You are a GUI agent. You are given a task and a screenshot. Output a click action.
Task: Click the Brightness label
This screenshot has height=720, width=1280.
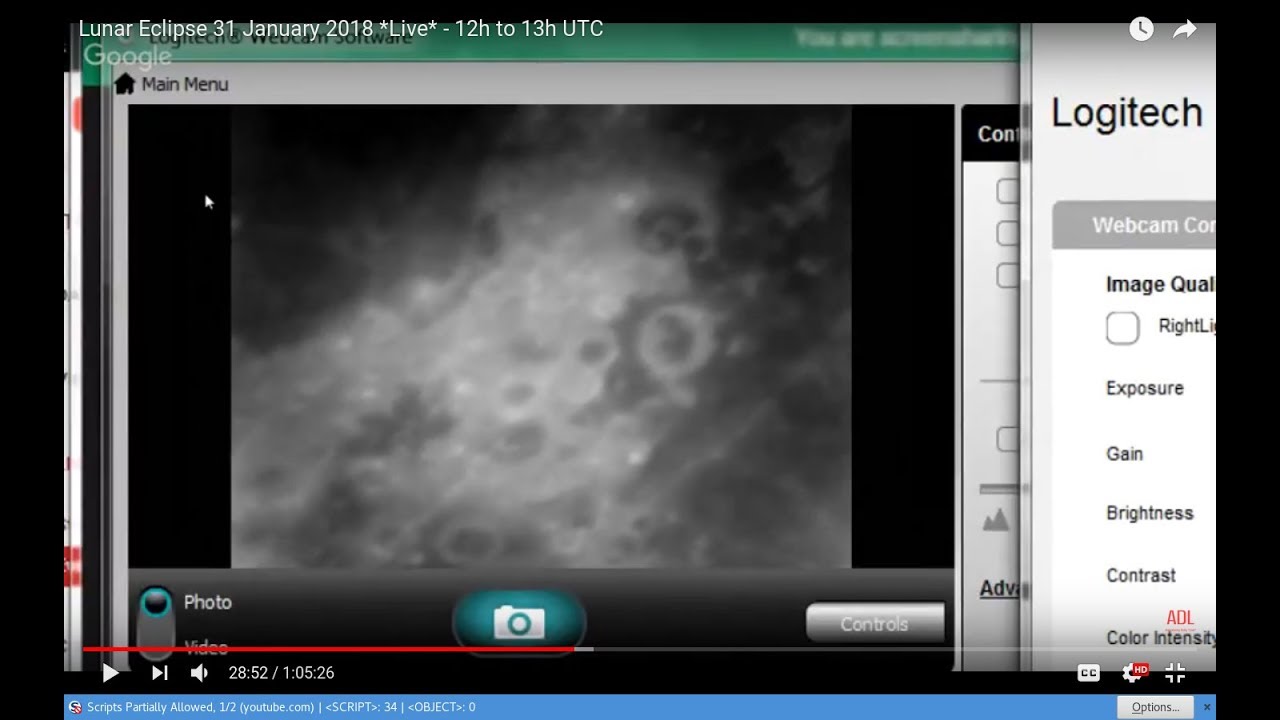(x=1149, y=513)
